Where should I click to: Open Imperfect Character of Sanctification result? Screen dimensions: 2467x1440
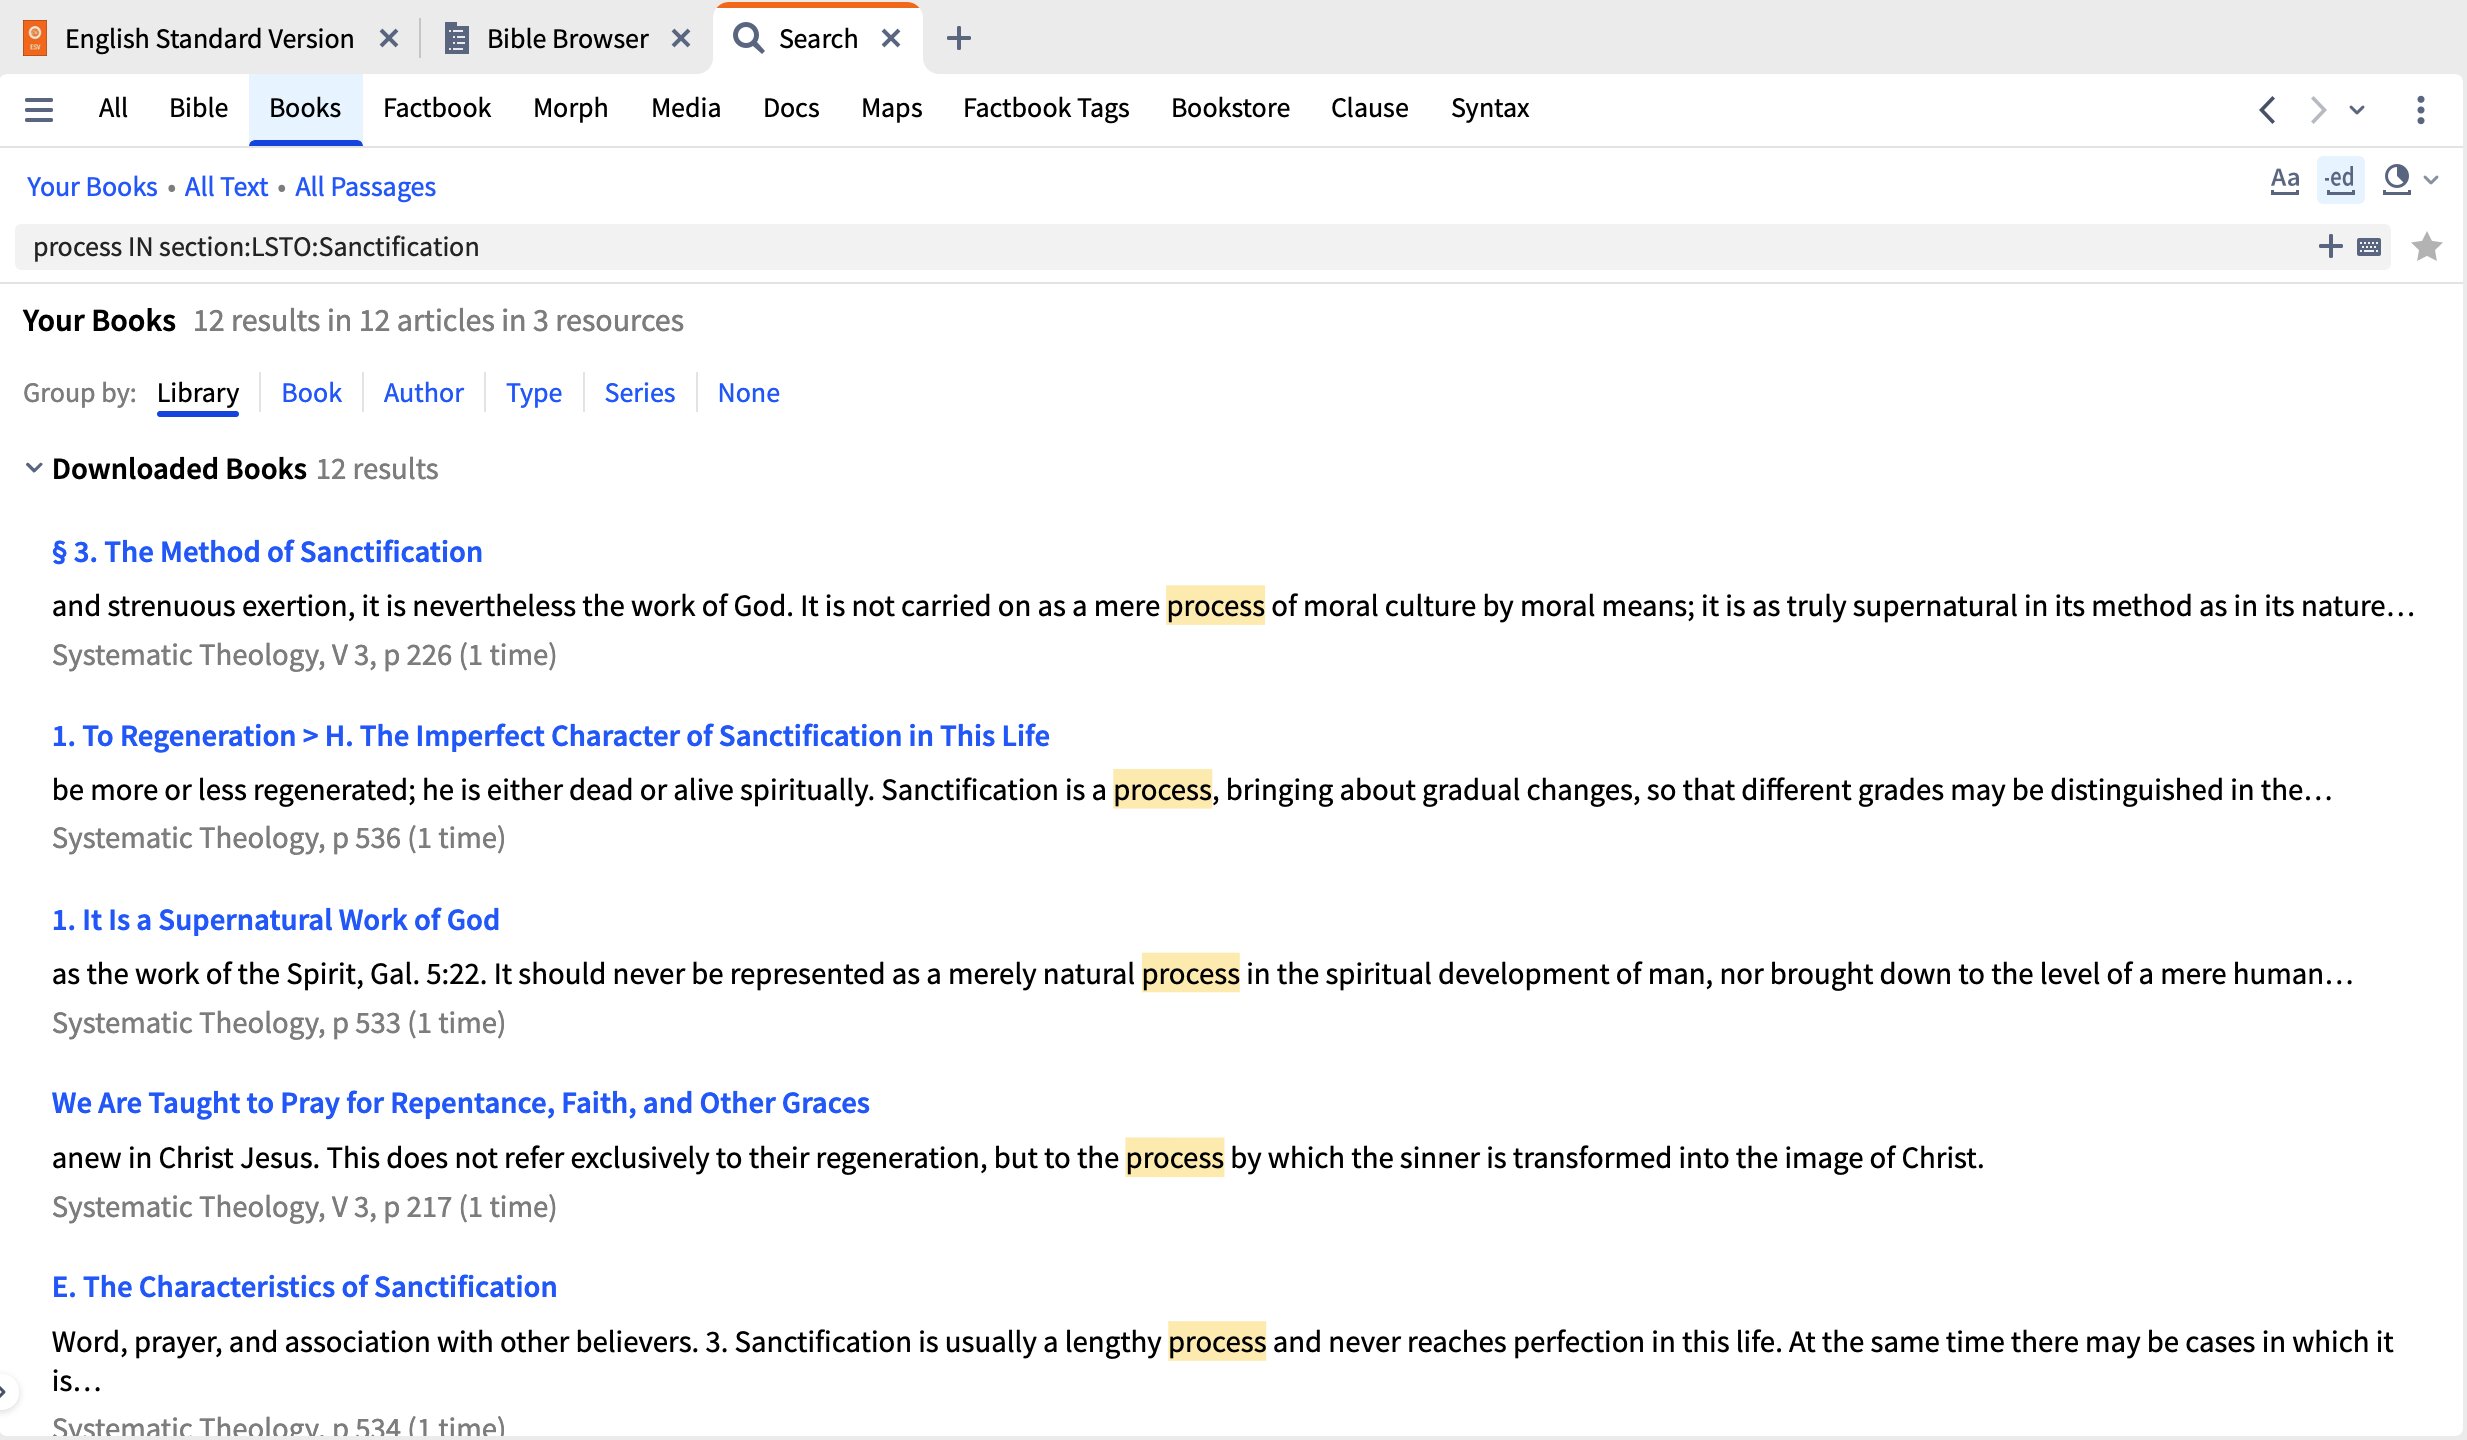551,736
